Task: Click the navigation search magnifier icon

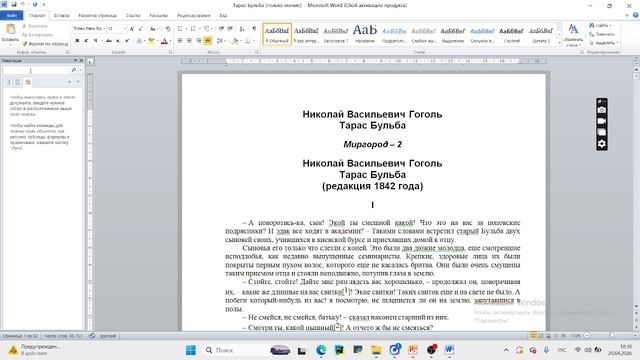Action: (74, 70)
